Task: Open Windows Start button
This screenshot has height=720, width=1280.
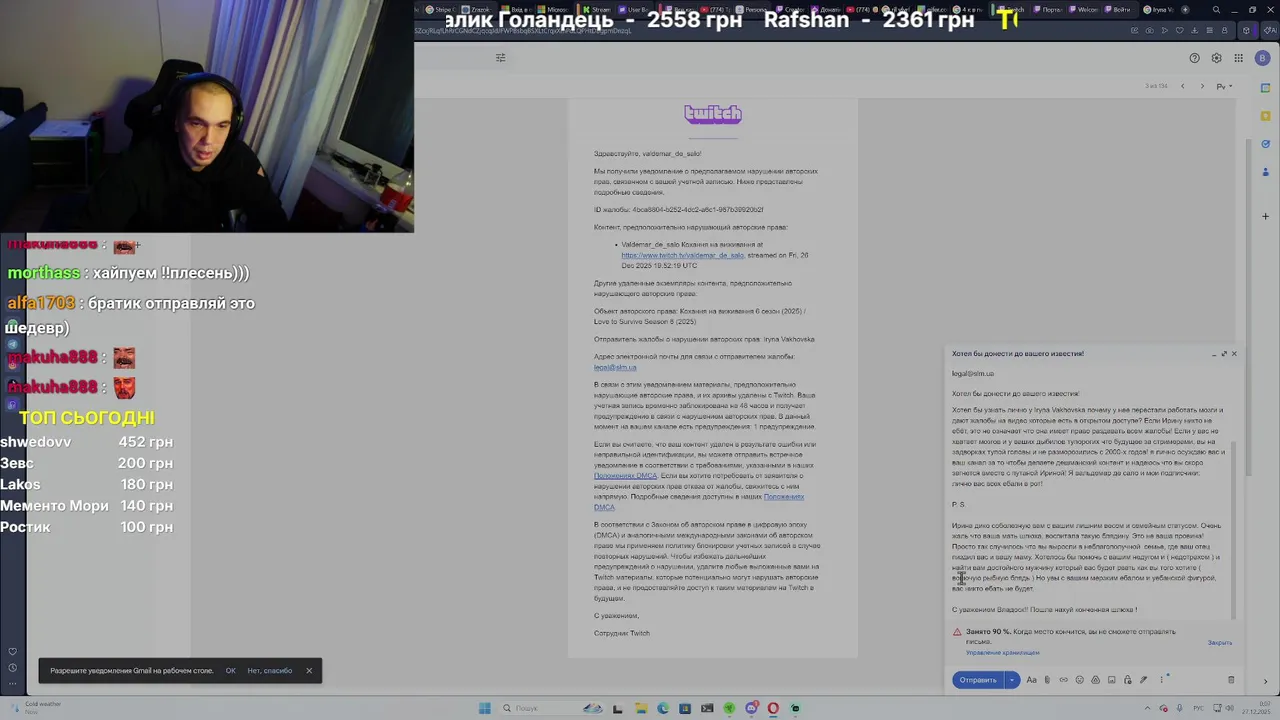Action: click(x=485, y=708)
